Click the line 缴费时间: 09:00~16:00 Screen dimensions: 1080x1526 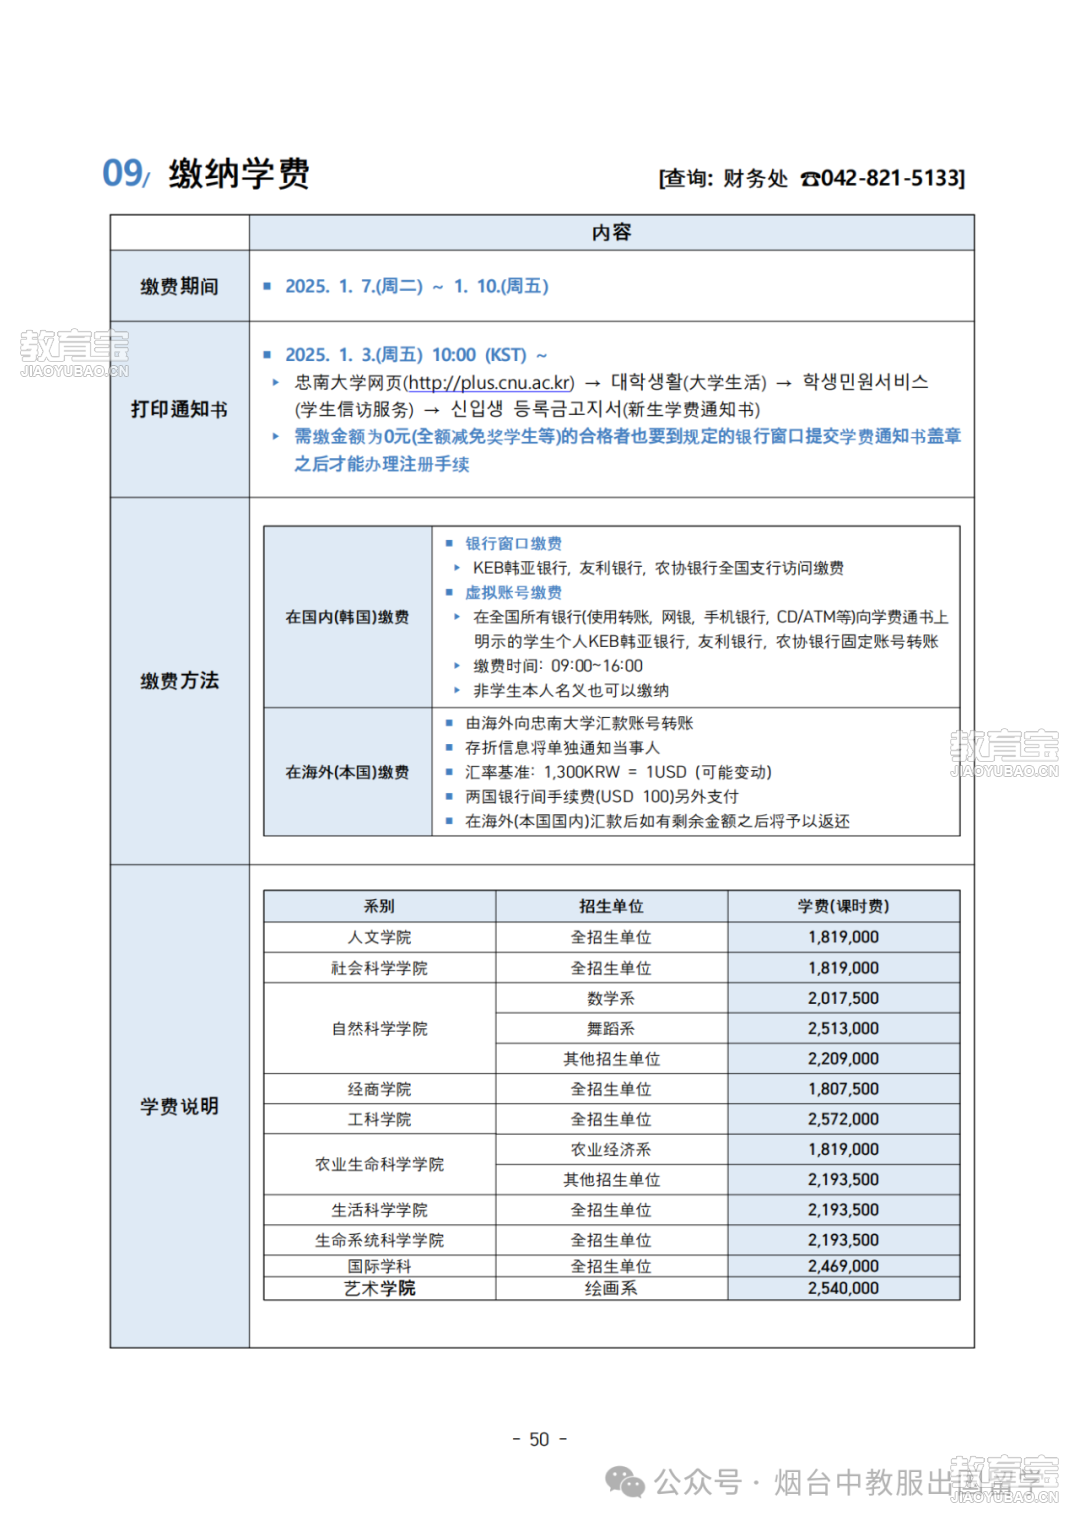click(558, 666)
